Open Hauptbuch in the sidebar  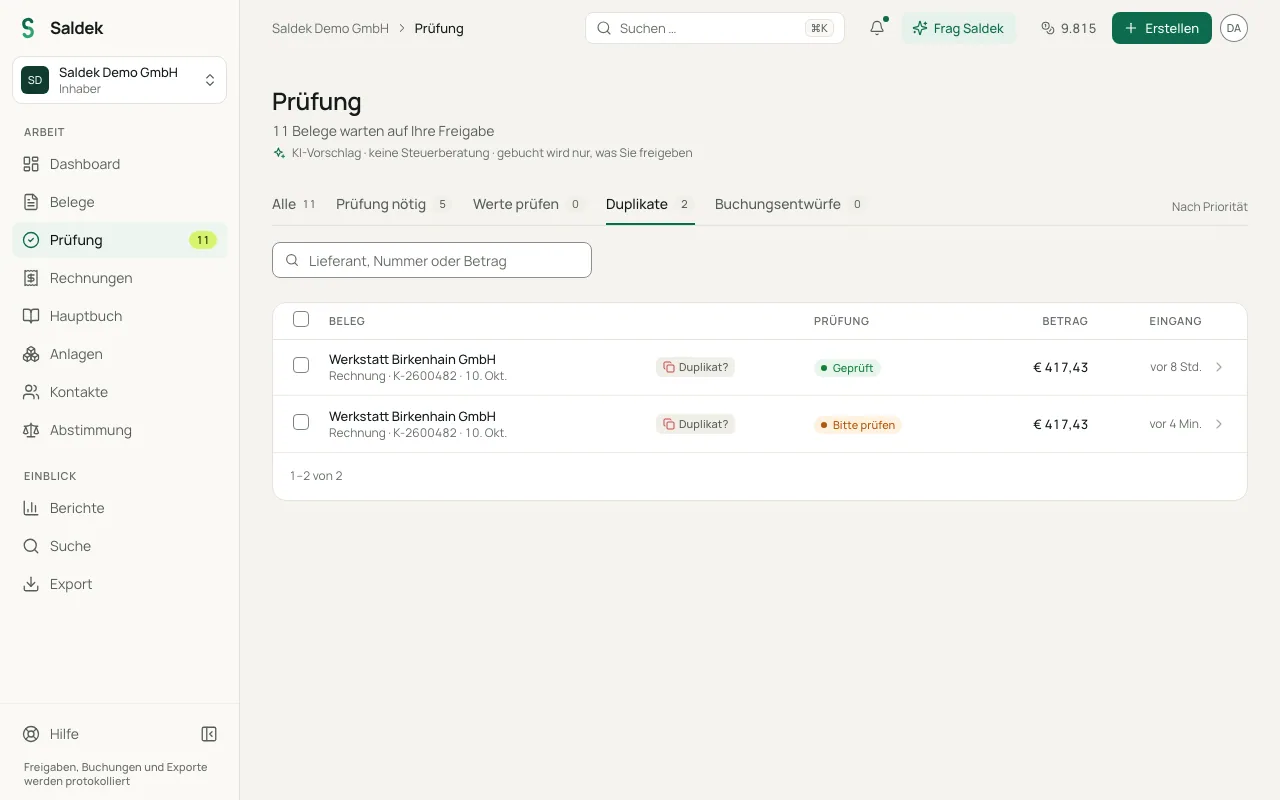coord(120,316)
